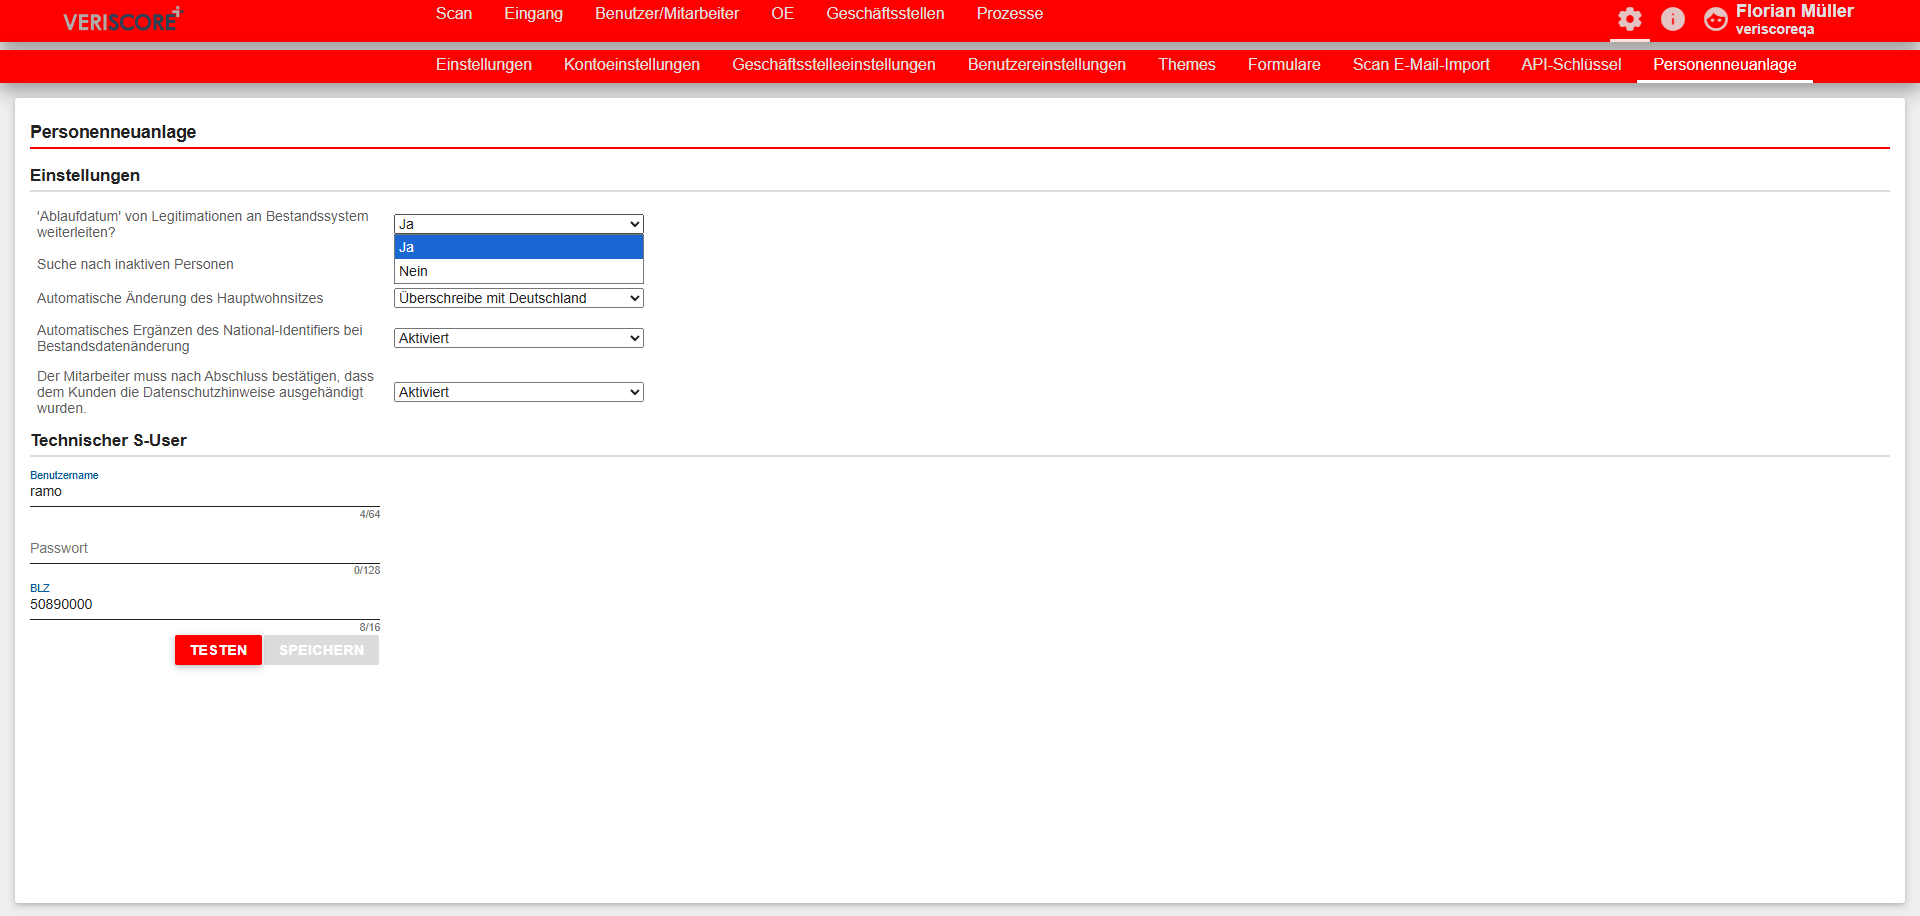Click into the Passwort input field

pyautogui.click(x=204, y=549)
